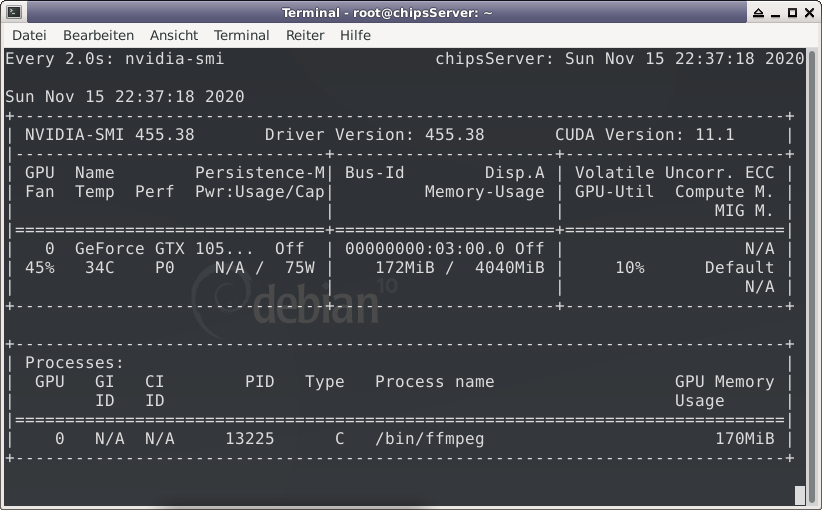
Task: Click the 'Bus-Id' column header
Action: click(374, 172)
